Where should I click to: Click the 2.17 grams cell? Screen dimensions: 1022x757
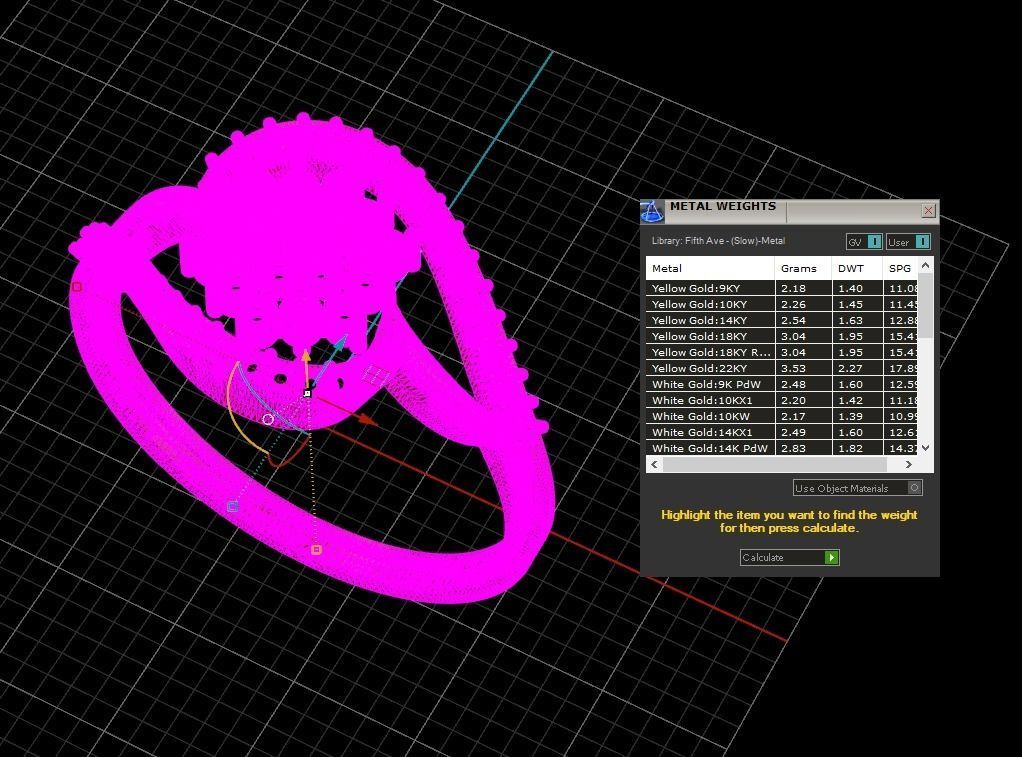803,416
